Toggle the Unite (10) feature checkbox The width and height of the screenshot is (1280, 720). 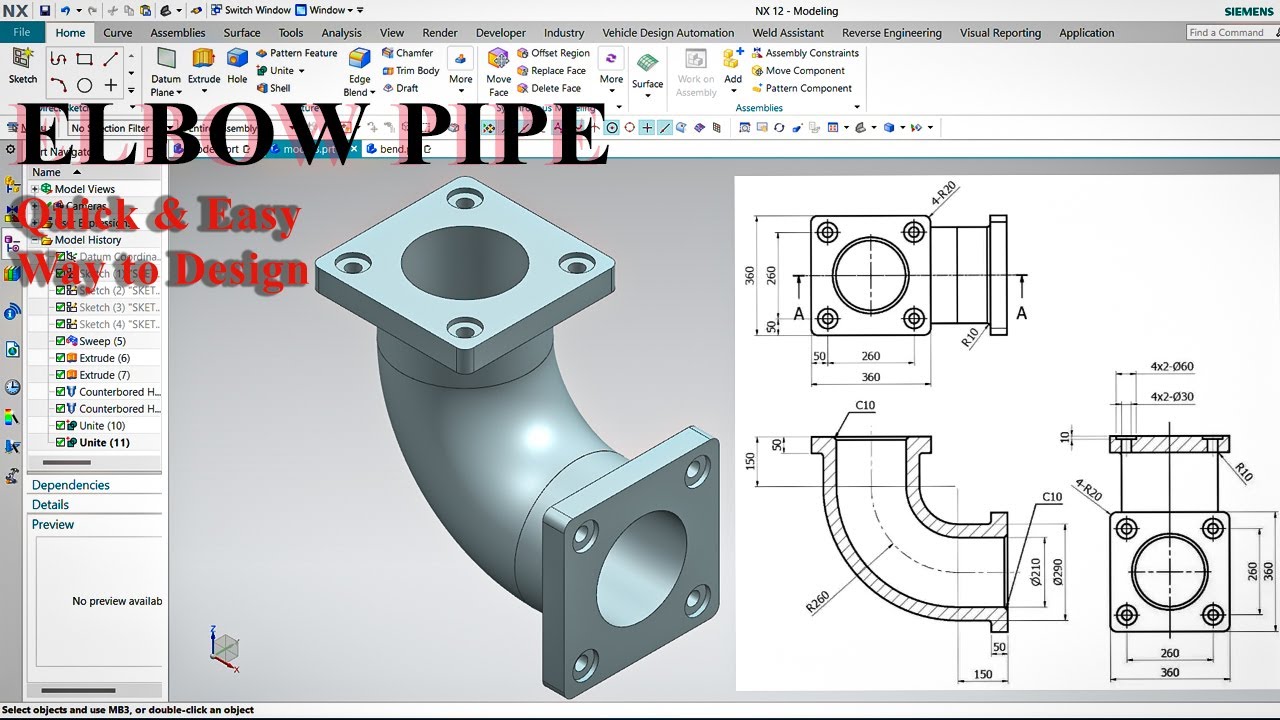coord(61,426)
